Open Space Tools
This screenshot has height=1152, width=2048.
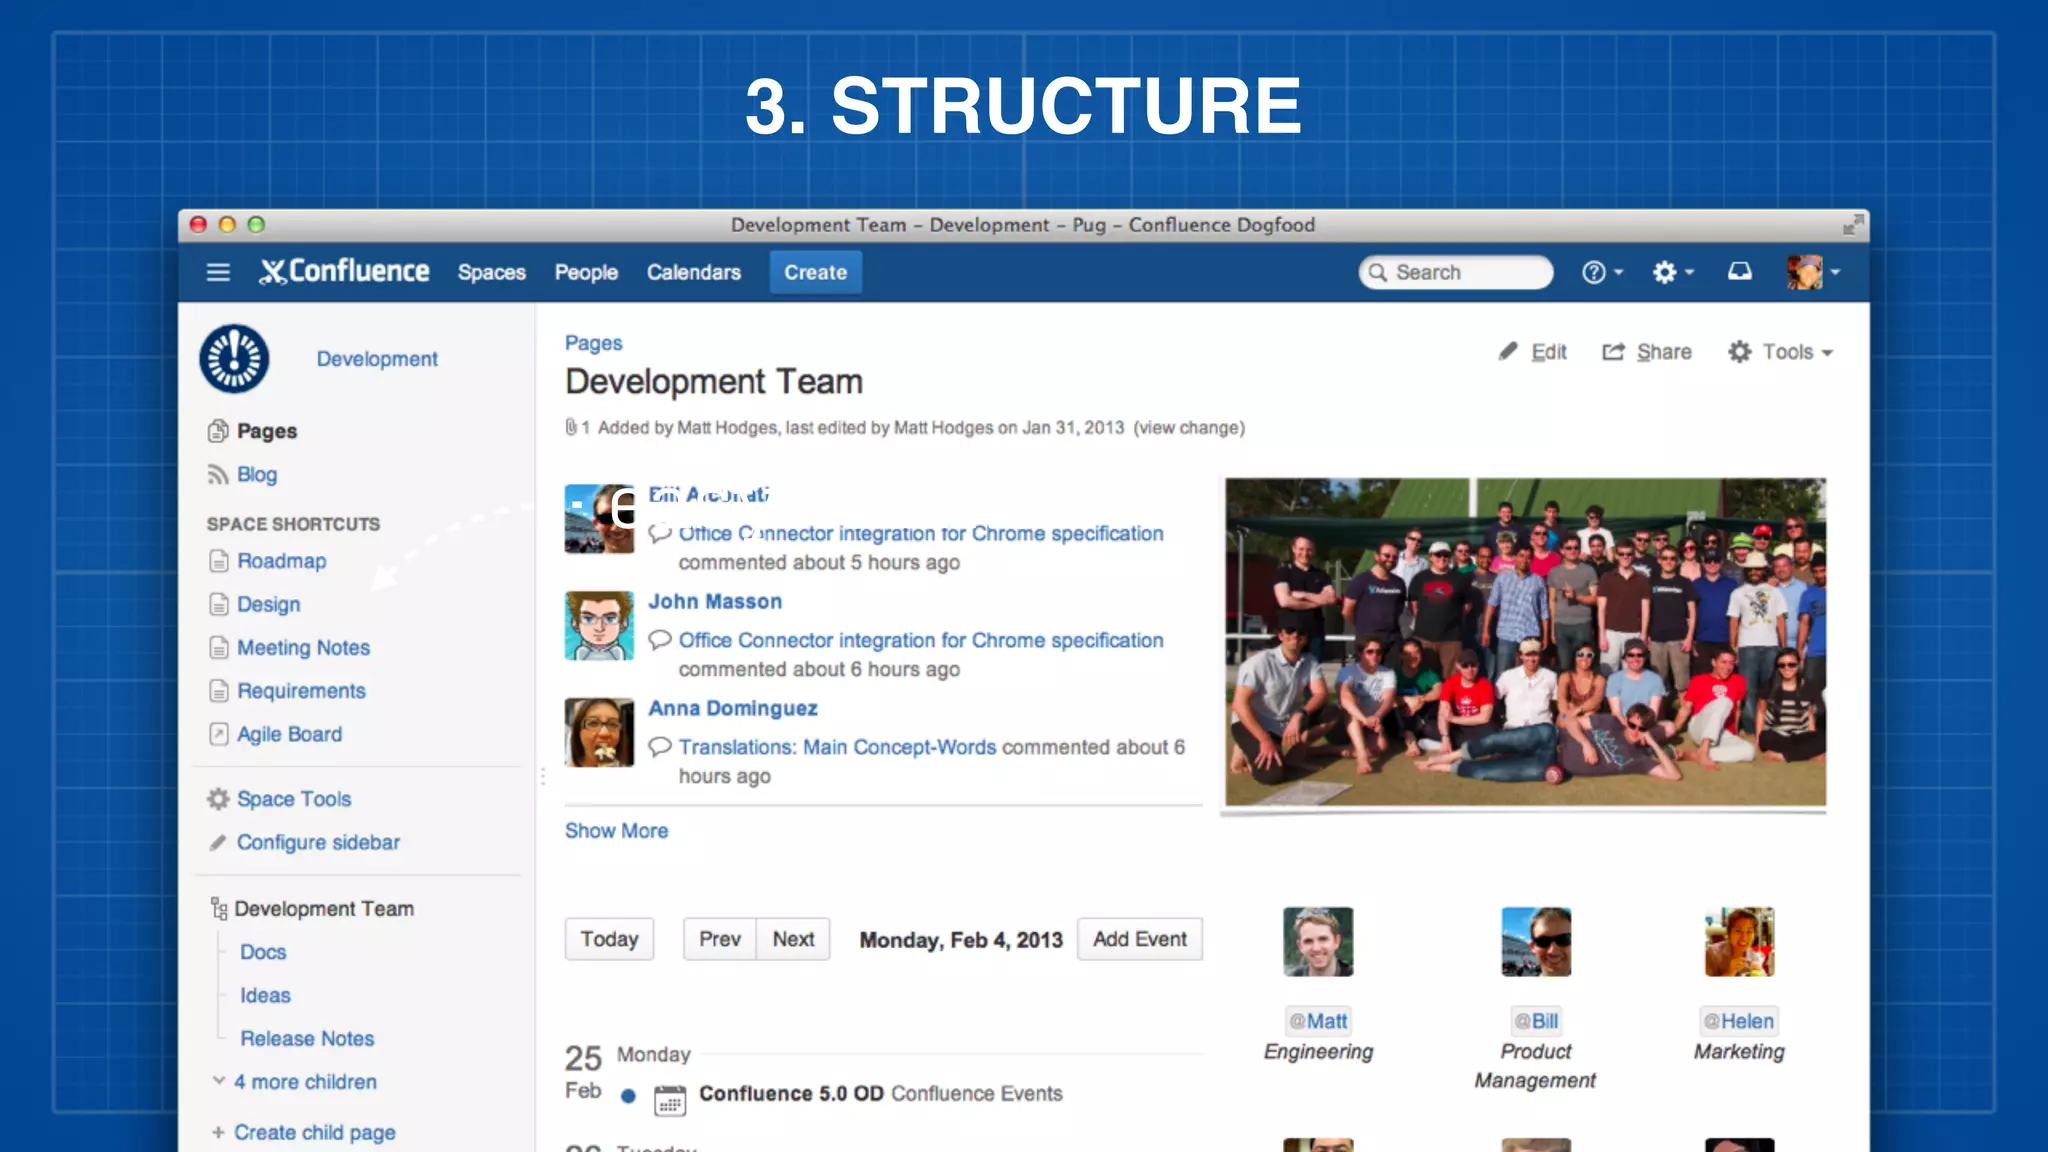coord(294,799)
